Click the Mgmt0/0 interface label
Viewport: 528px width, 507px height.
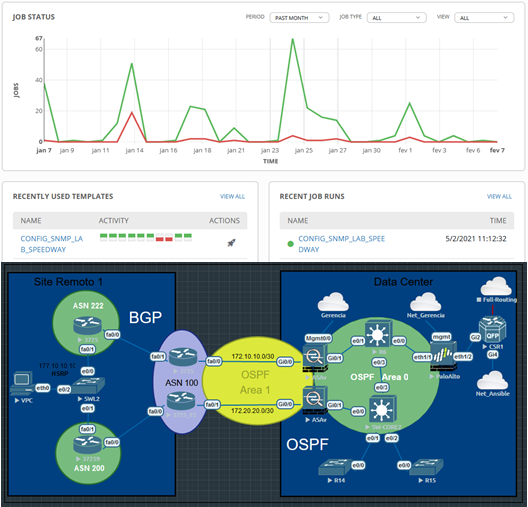coord(318,338)
